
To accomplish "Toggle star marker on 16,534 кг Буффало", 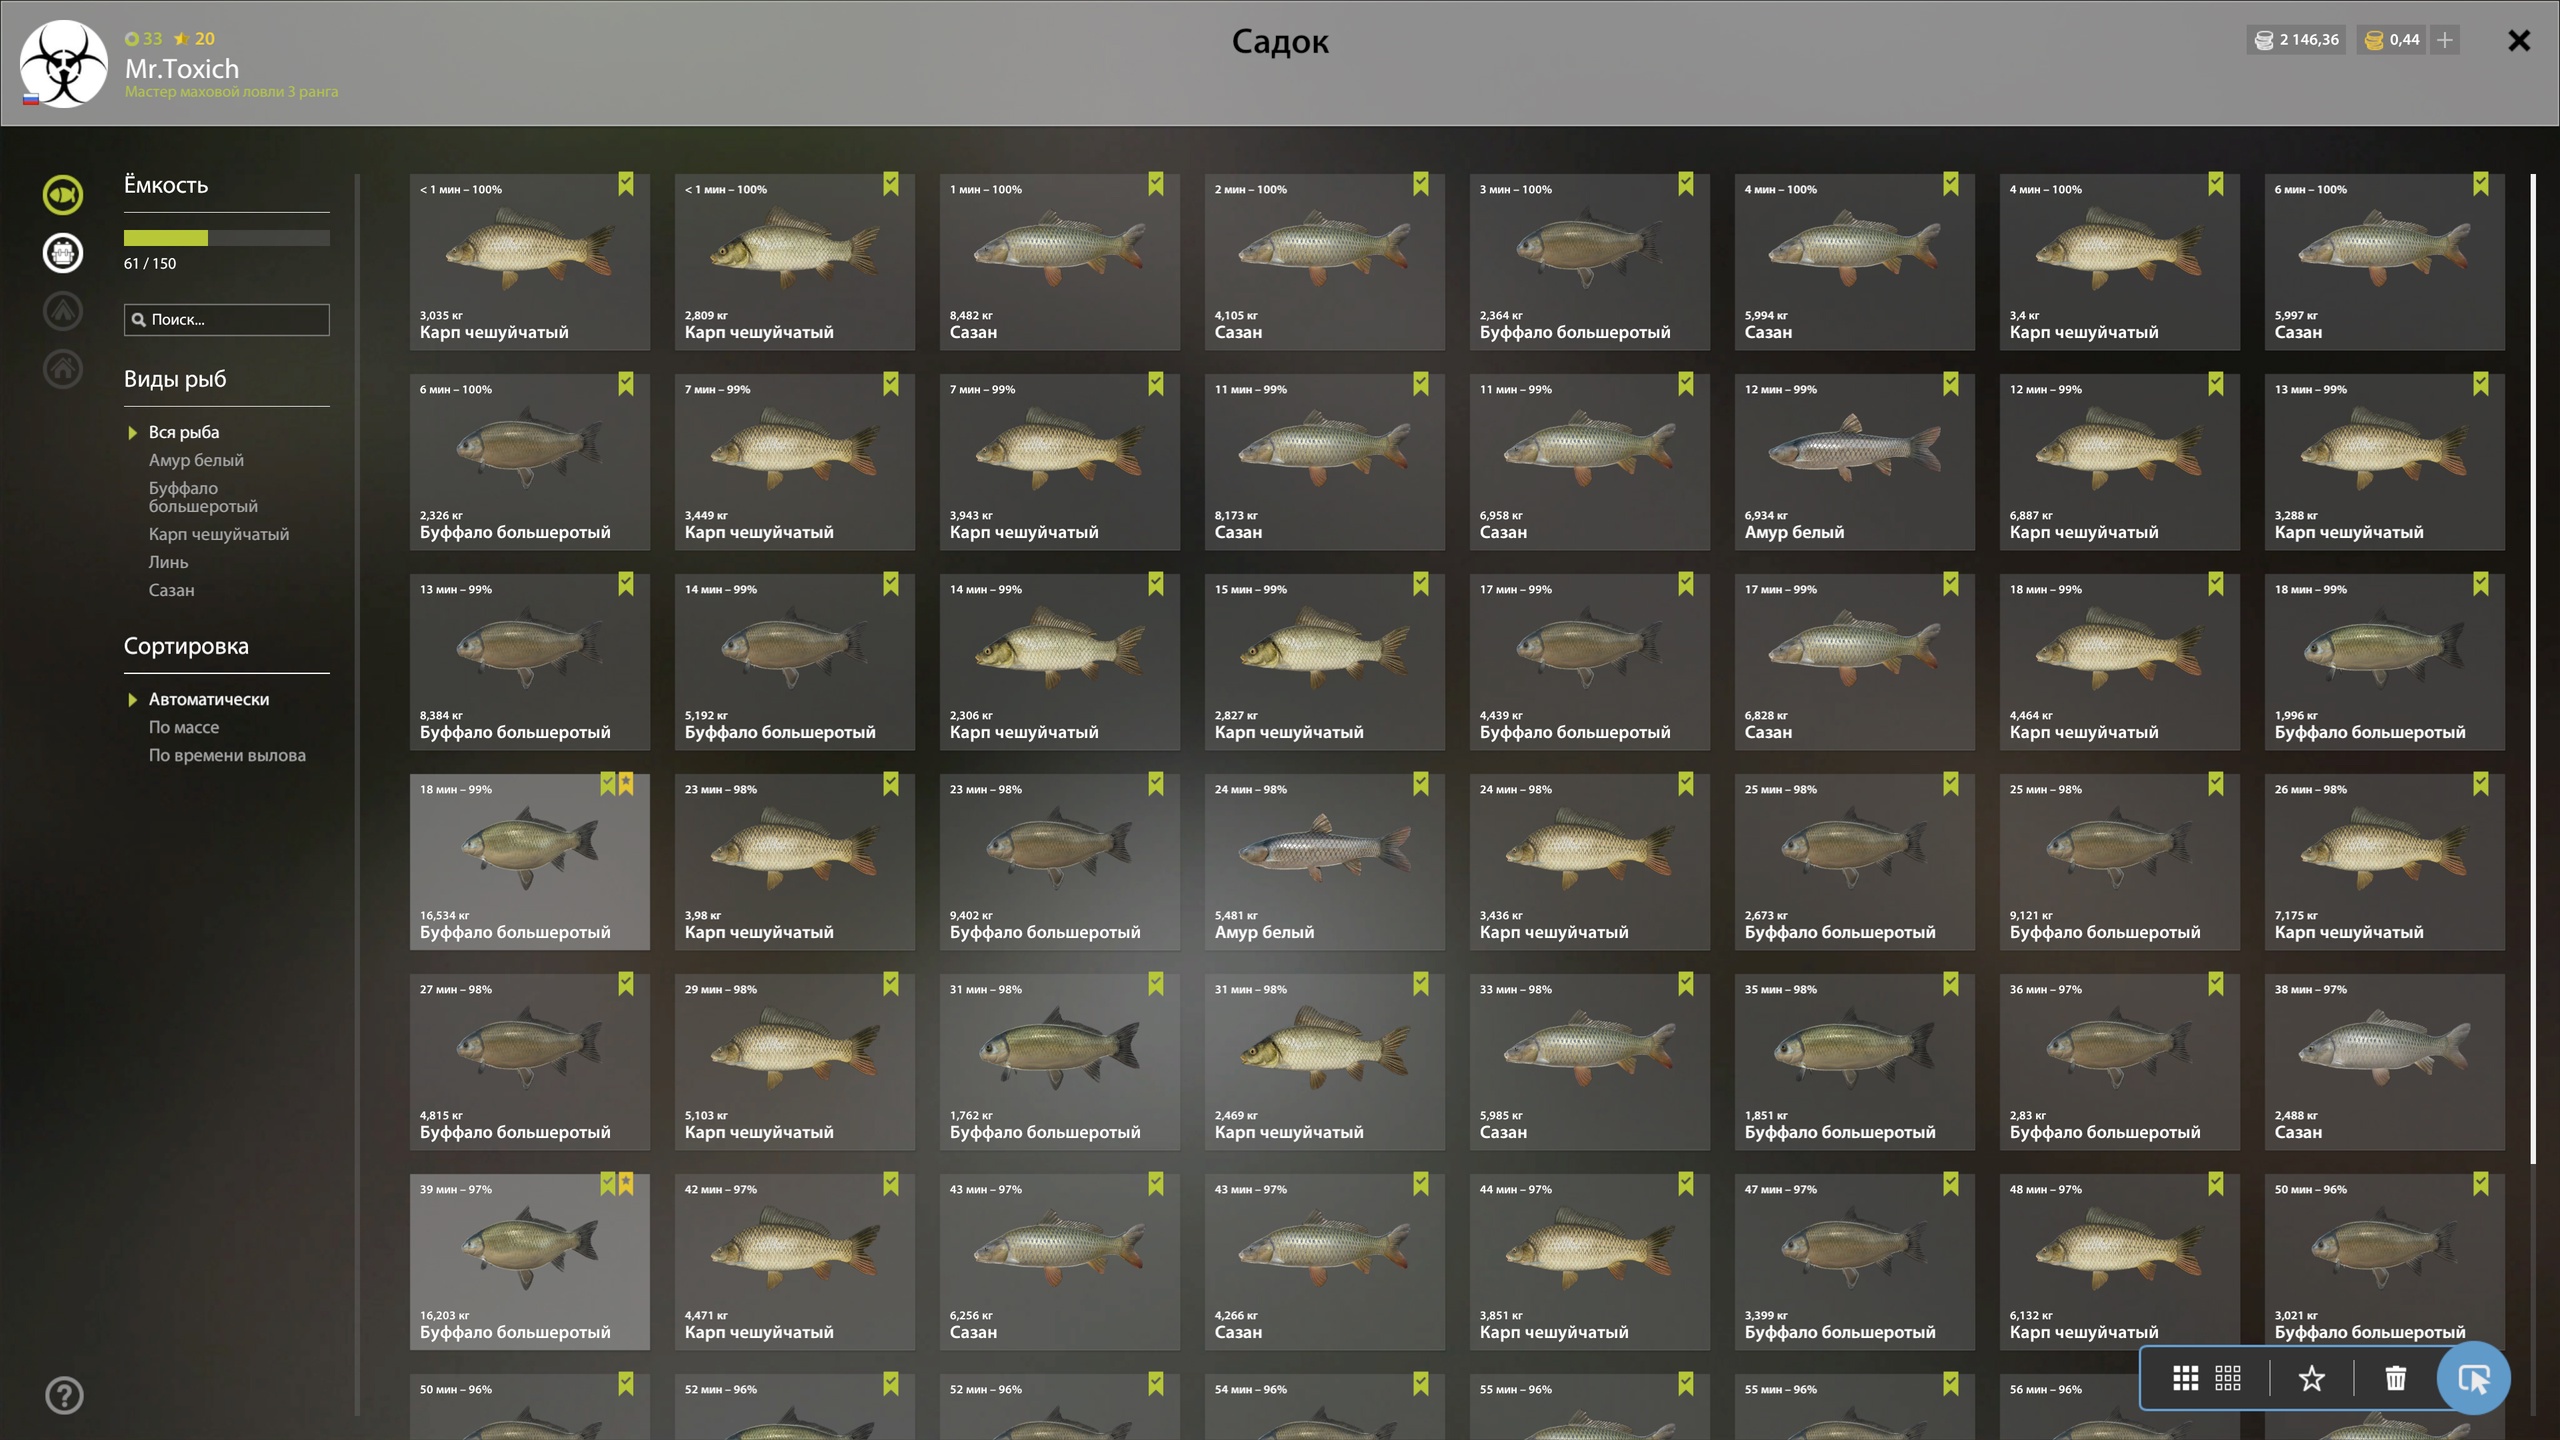I will coord(626,784).
